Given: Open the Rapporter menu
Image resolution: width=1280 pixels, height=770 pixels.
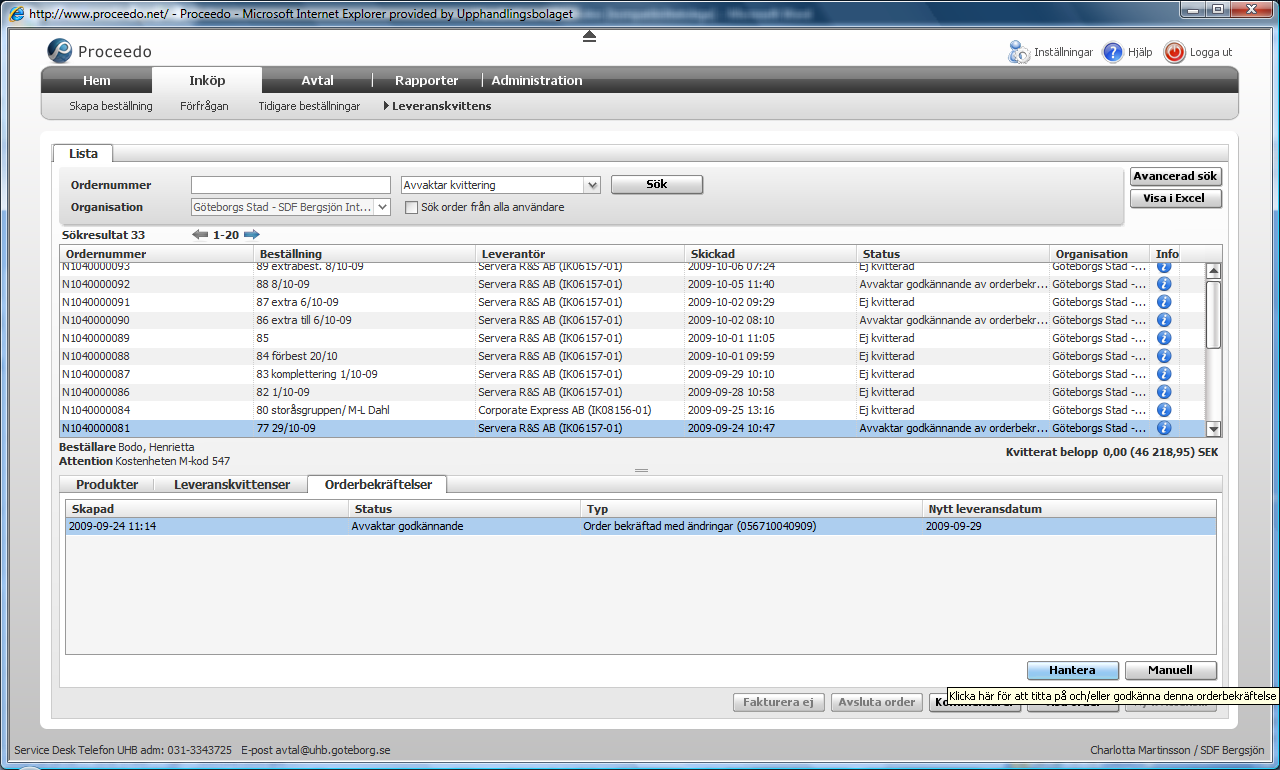Looking at the screenshot, I should click(x=427, y=81).
